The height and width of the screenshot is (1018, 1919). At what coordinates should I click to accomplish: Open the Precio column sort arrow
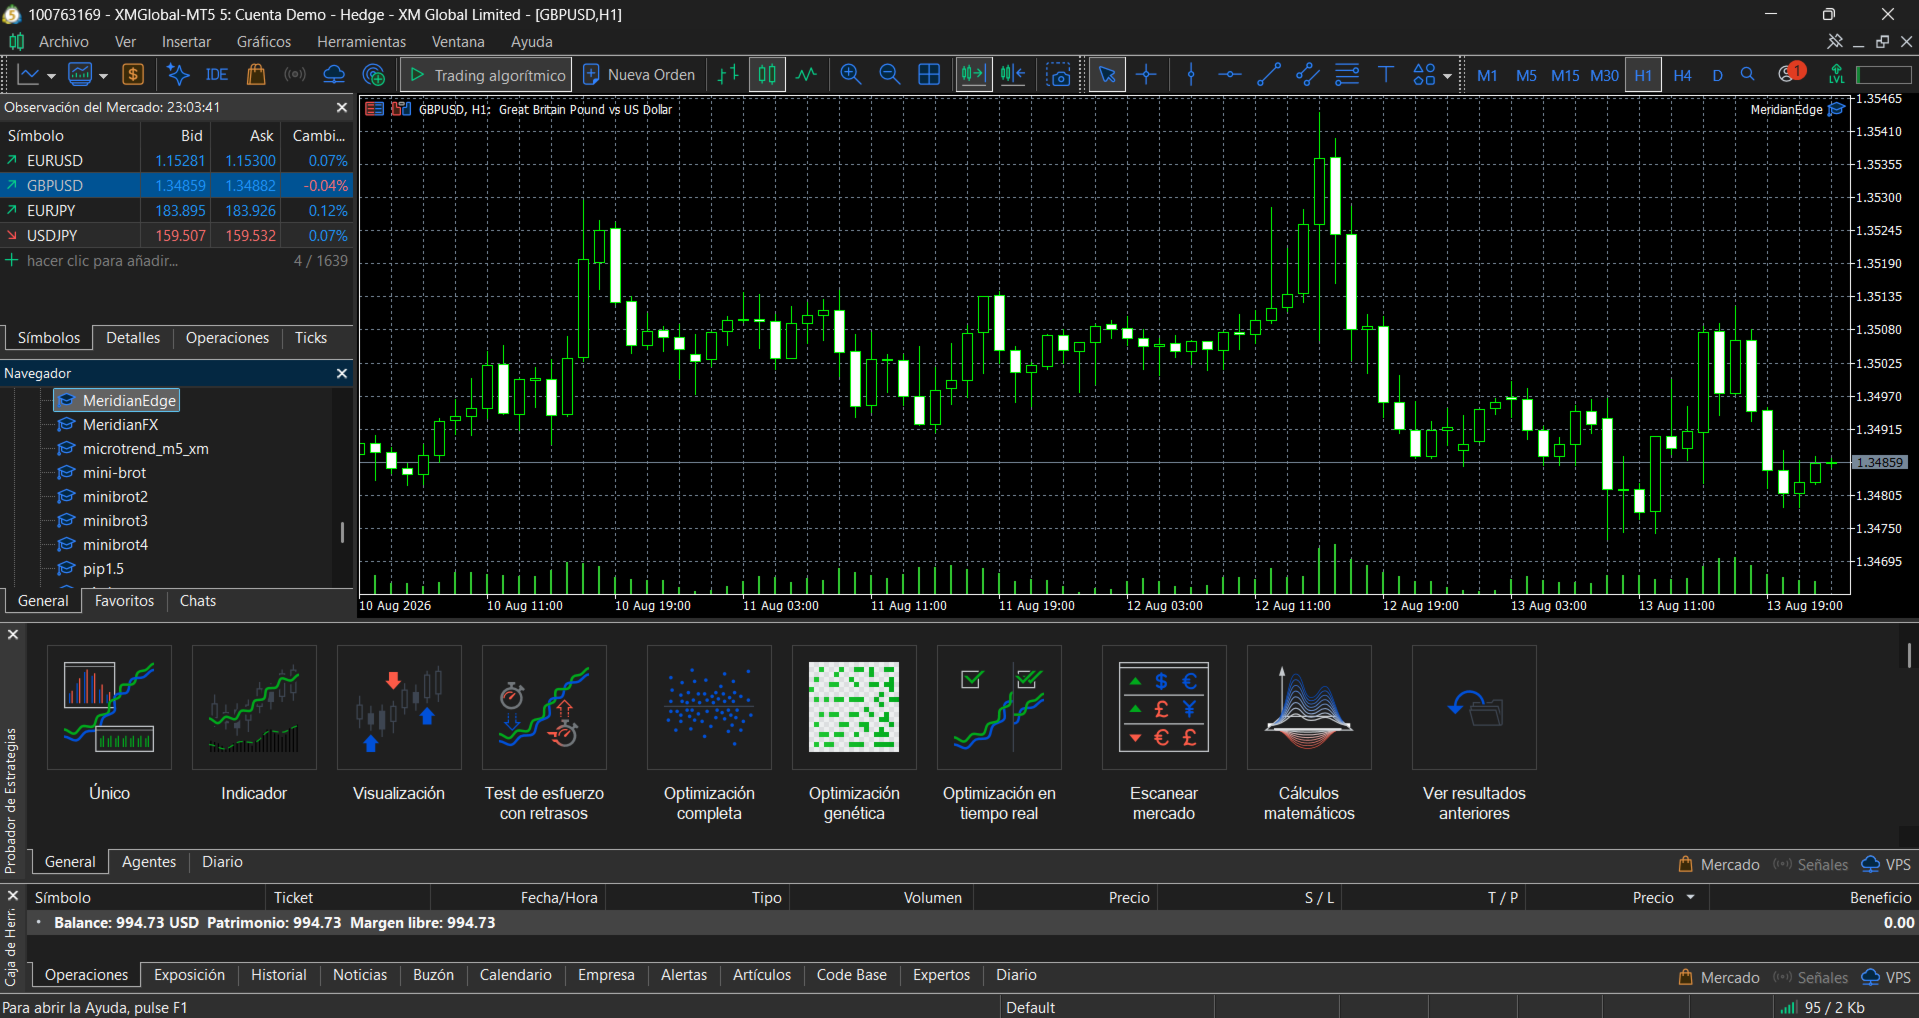pyautogui.click(x=1691, y=897)
